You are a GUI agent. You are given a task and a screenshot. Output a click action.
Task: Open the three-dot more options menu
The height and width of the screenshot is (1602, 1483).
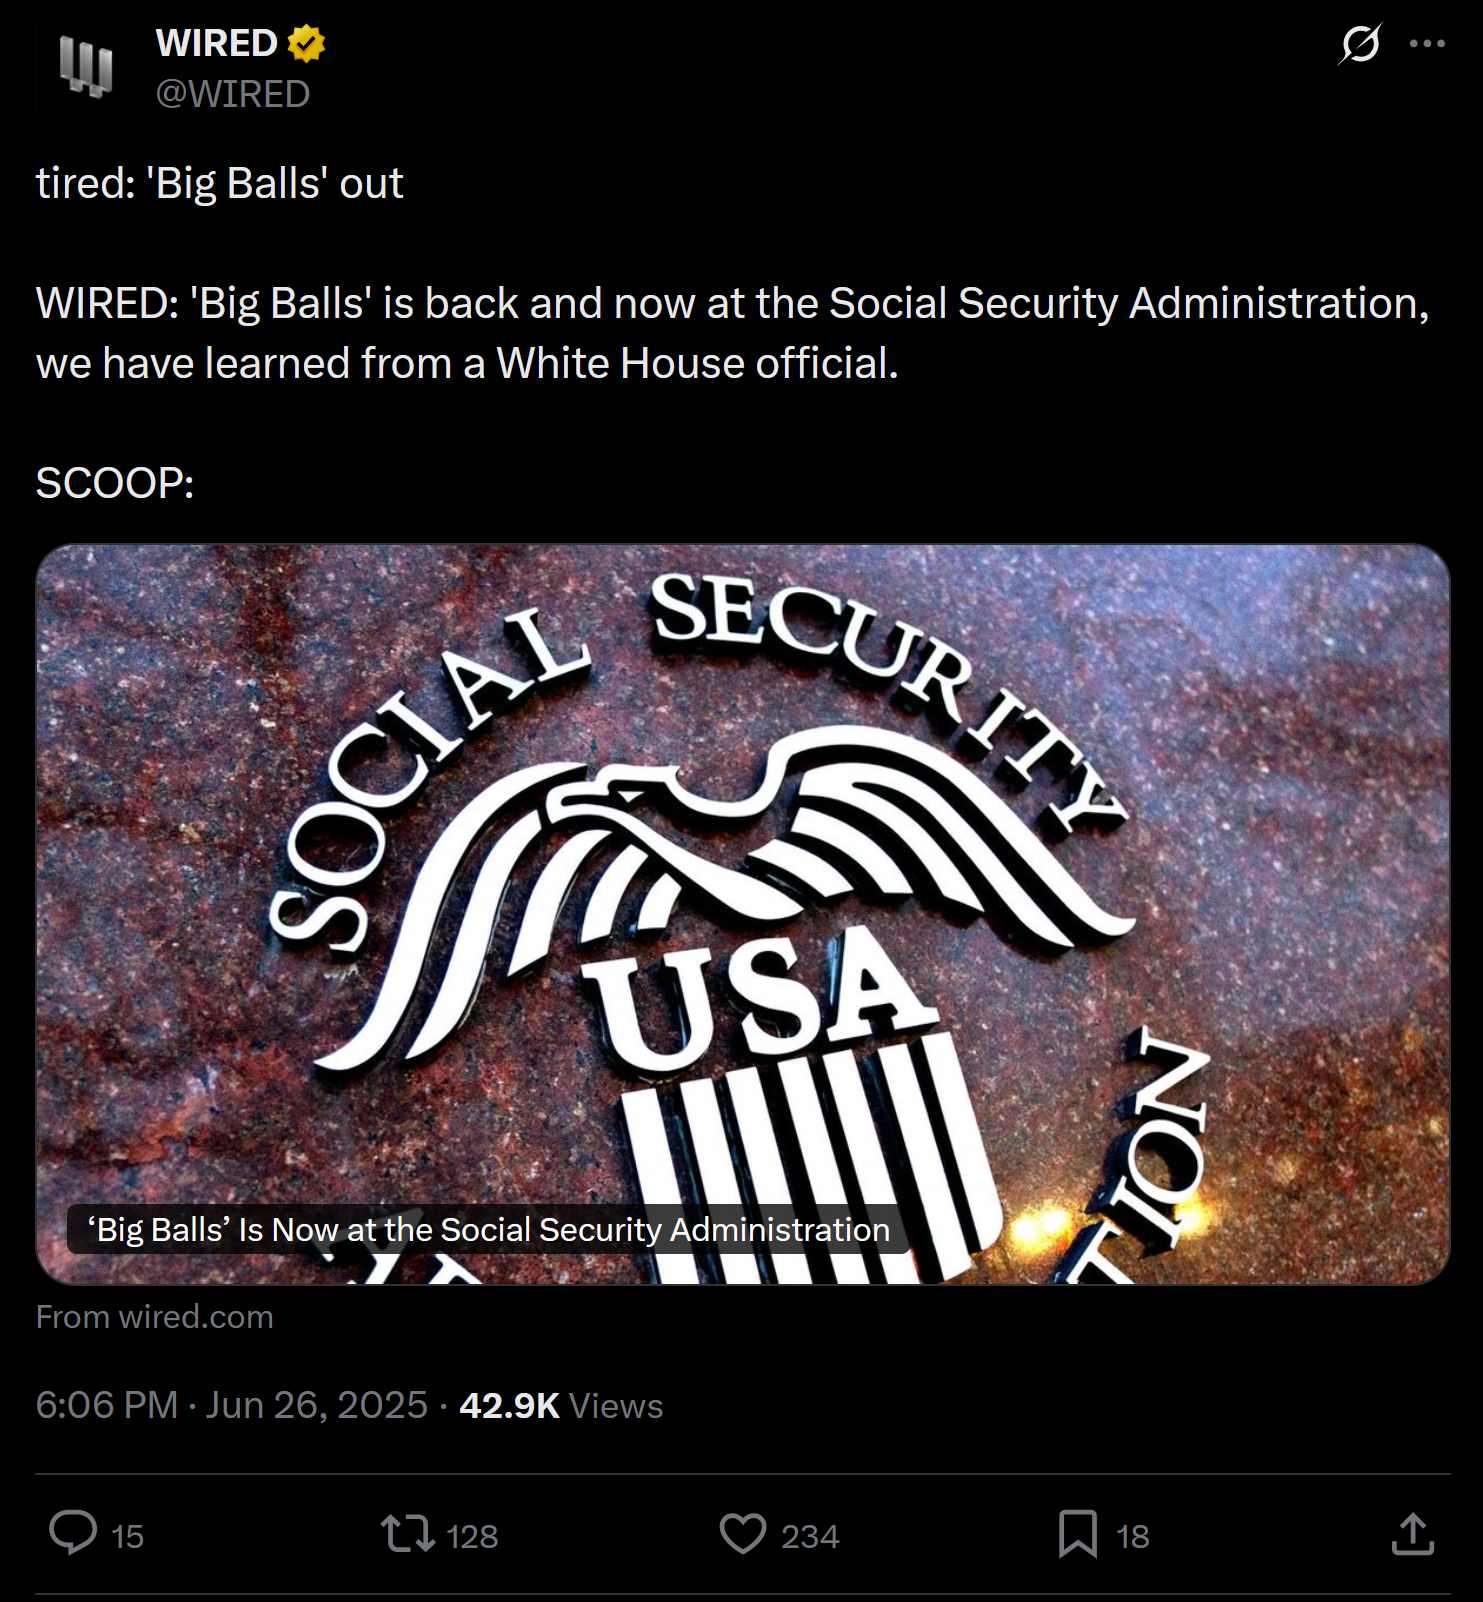point(1427,44)
